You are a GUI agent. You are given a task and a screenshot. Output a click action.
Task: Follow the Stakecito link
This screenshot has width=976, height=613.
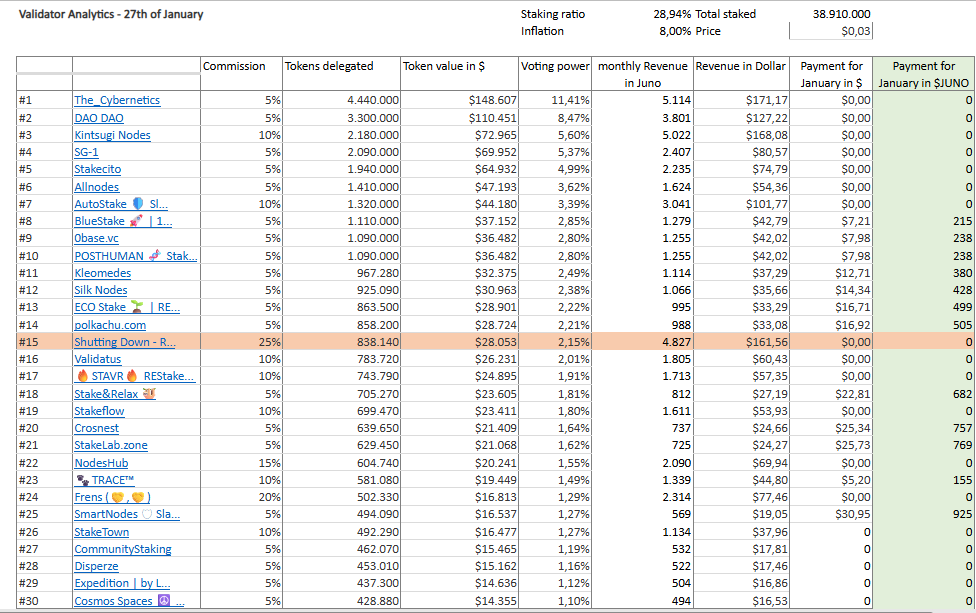[98, 169]
